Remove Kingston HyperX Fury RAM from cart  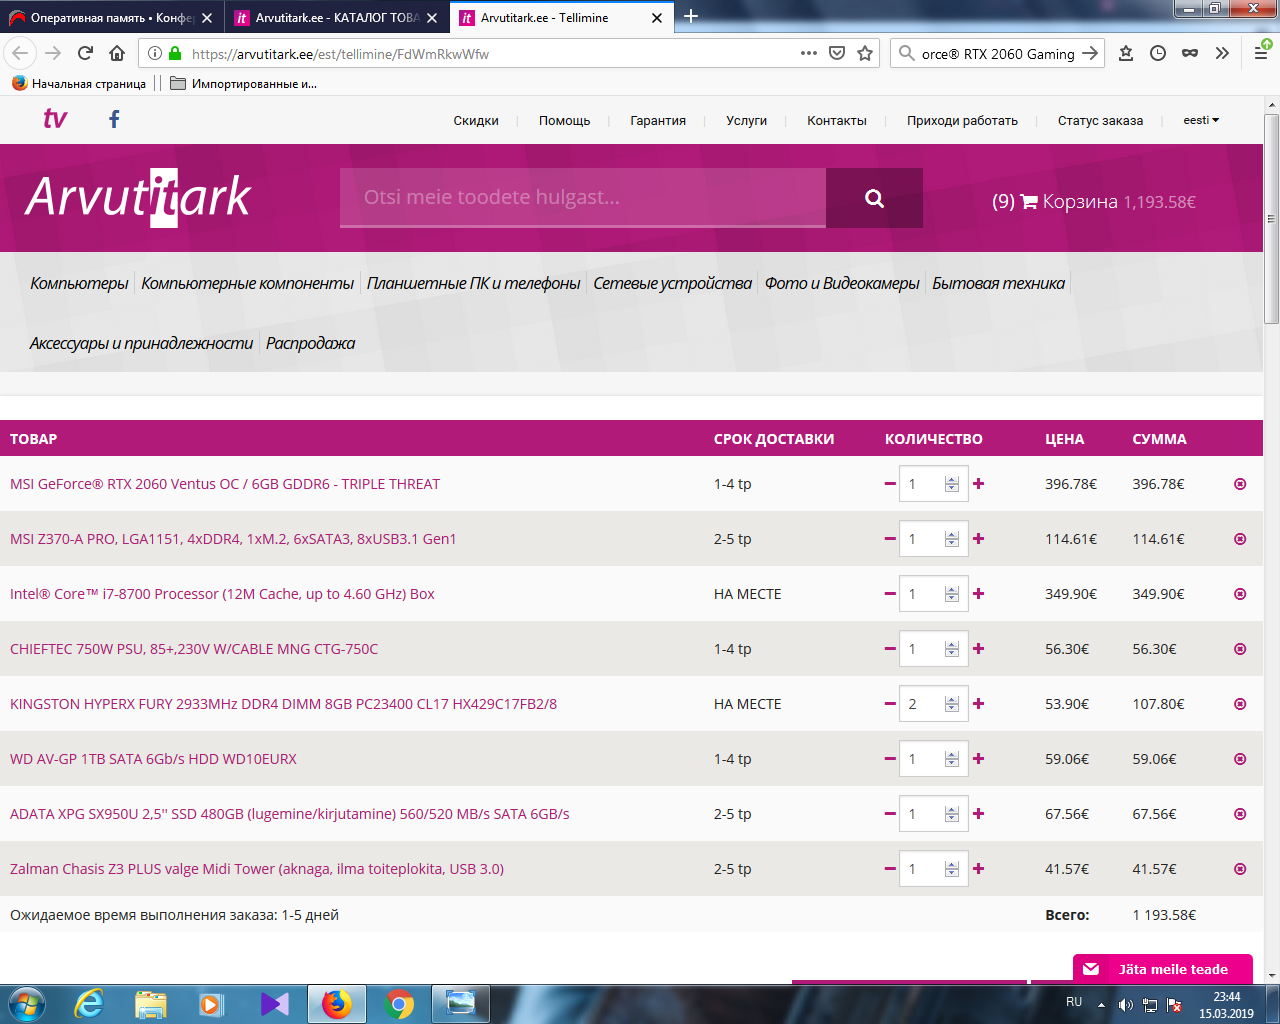click(x=1240, y=704)
